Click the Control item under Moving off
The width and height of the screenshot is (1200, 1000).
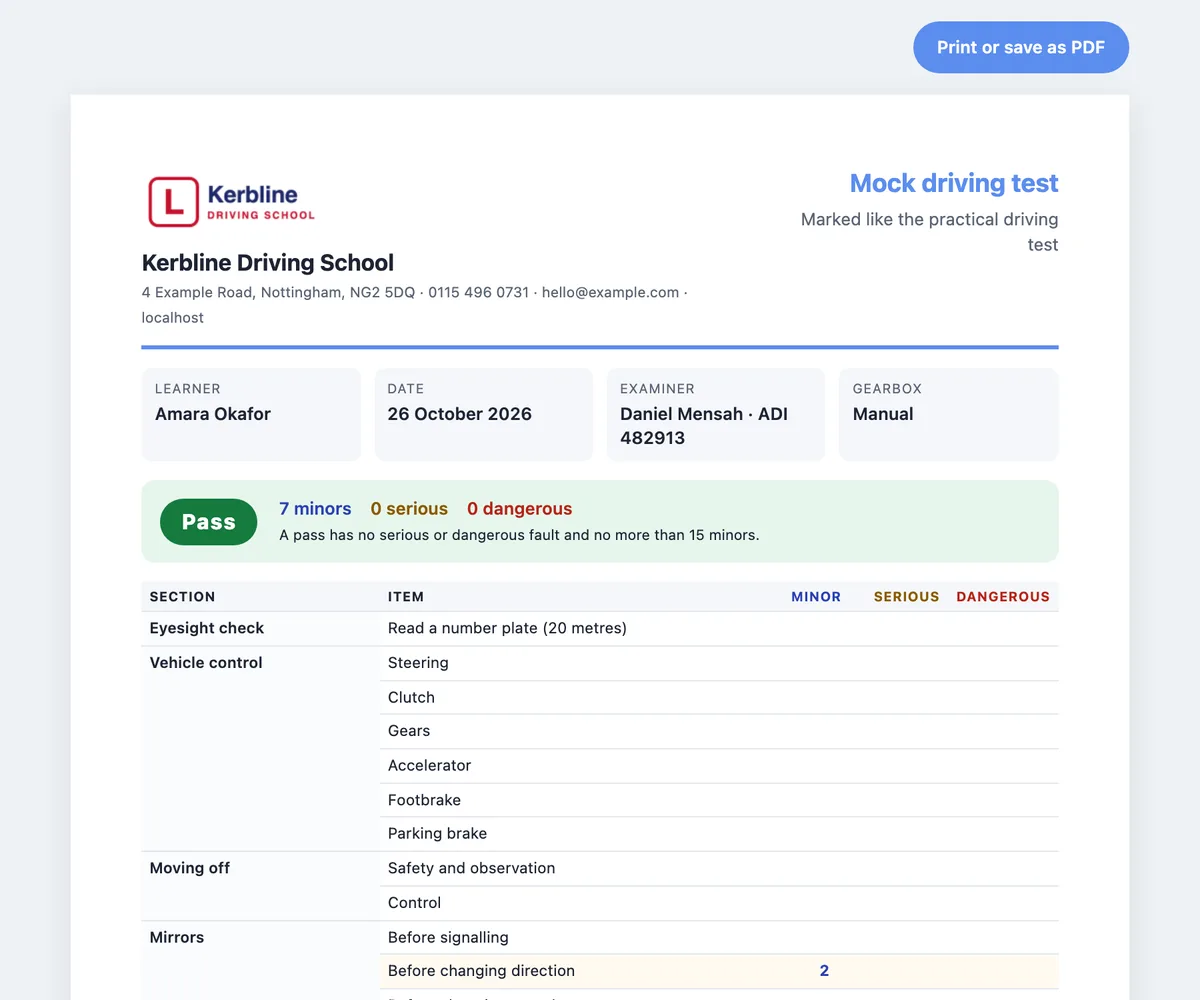[414, 903]
